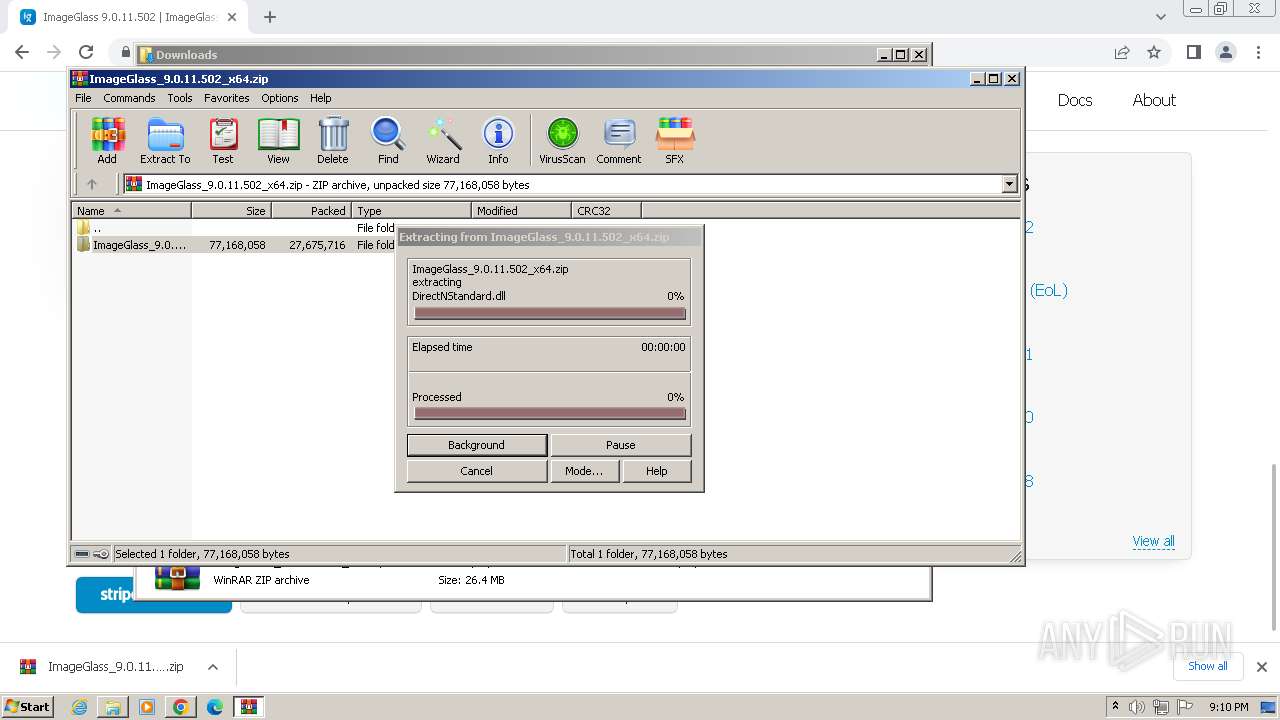Screen dimensions: 1280x720
Task: Sort file list by Size column
Action: pos(231,210)
